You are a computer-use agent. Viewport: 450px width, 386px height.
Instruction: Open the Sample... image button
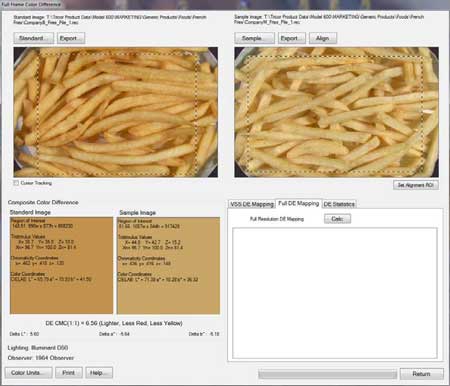254,38
